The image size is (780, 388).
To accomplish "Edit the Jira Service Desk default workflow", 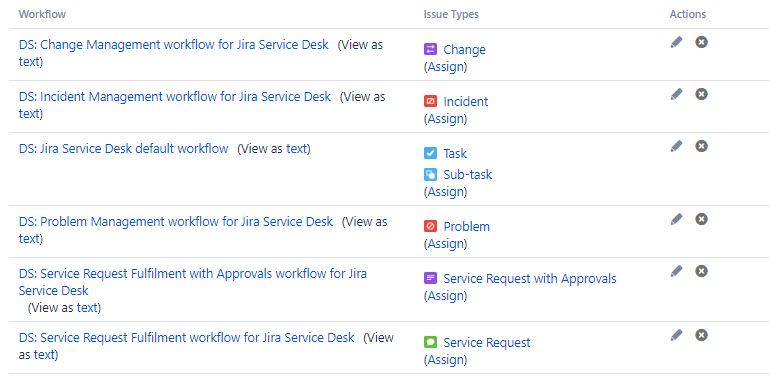I will [676, 146].
